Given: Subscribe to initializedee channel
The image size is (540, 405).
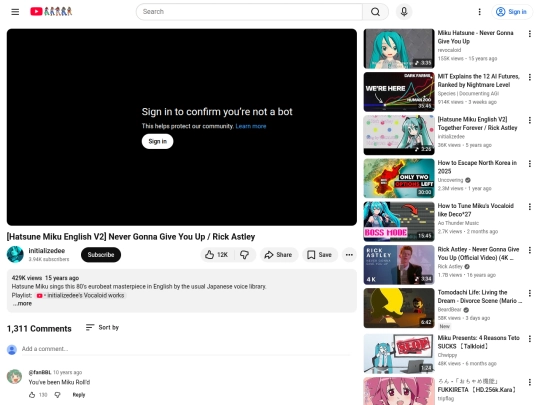Looking at the screenshot, I should click(101, 255).
